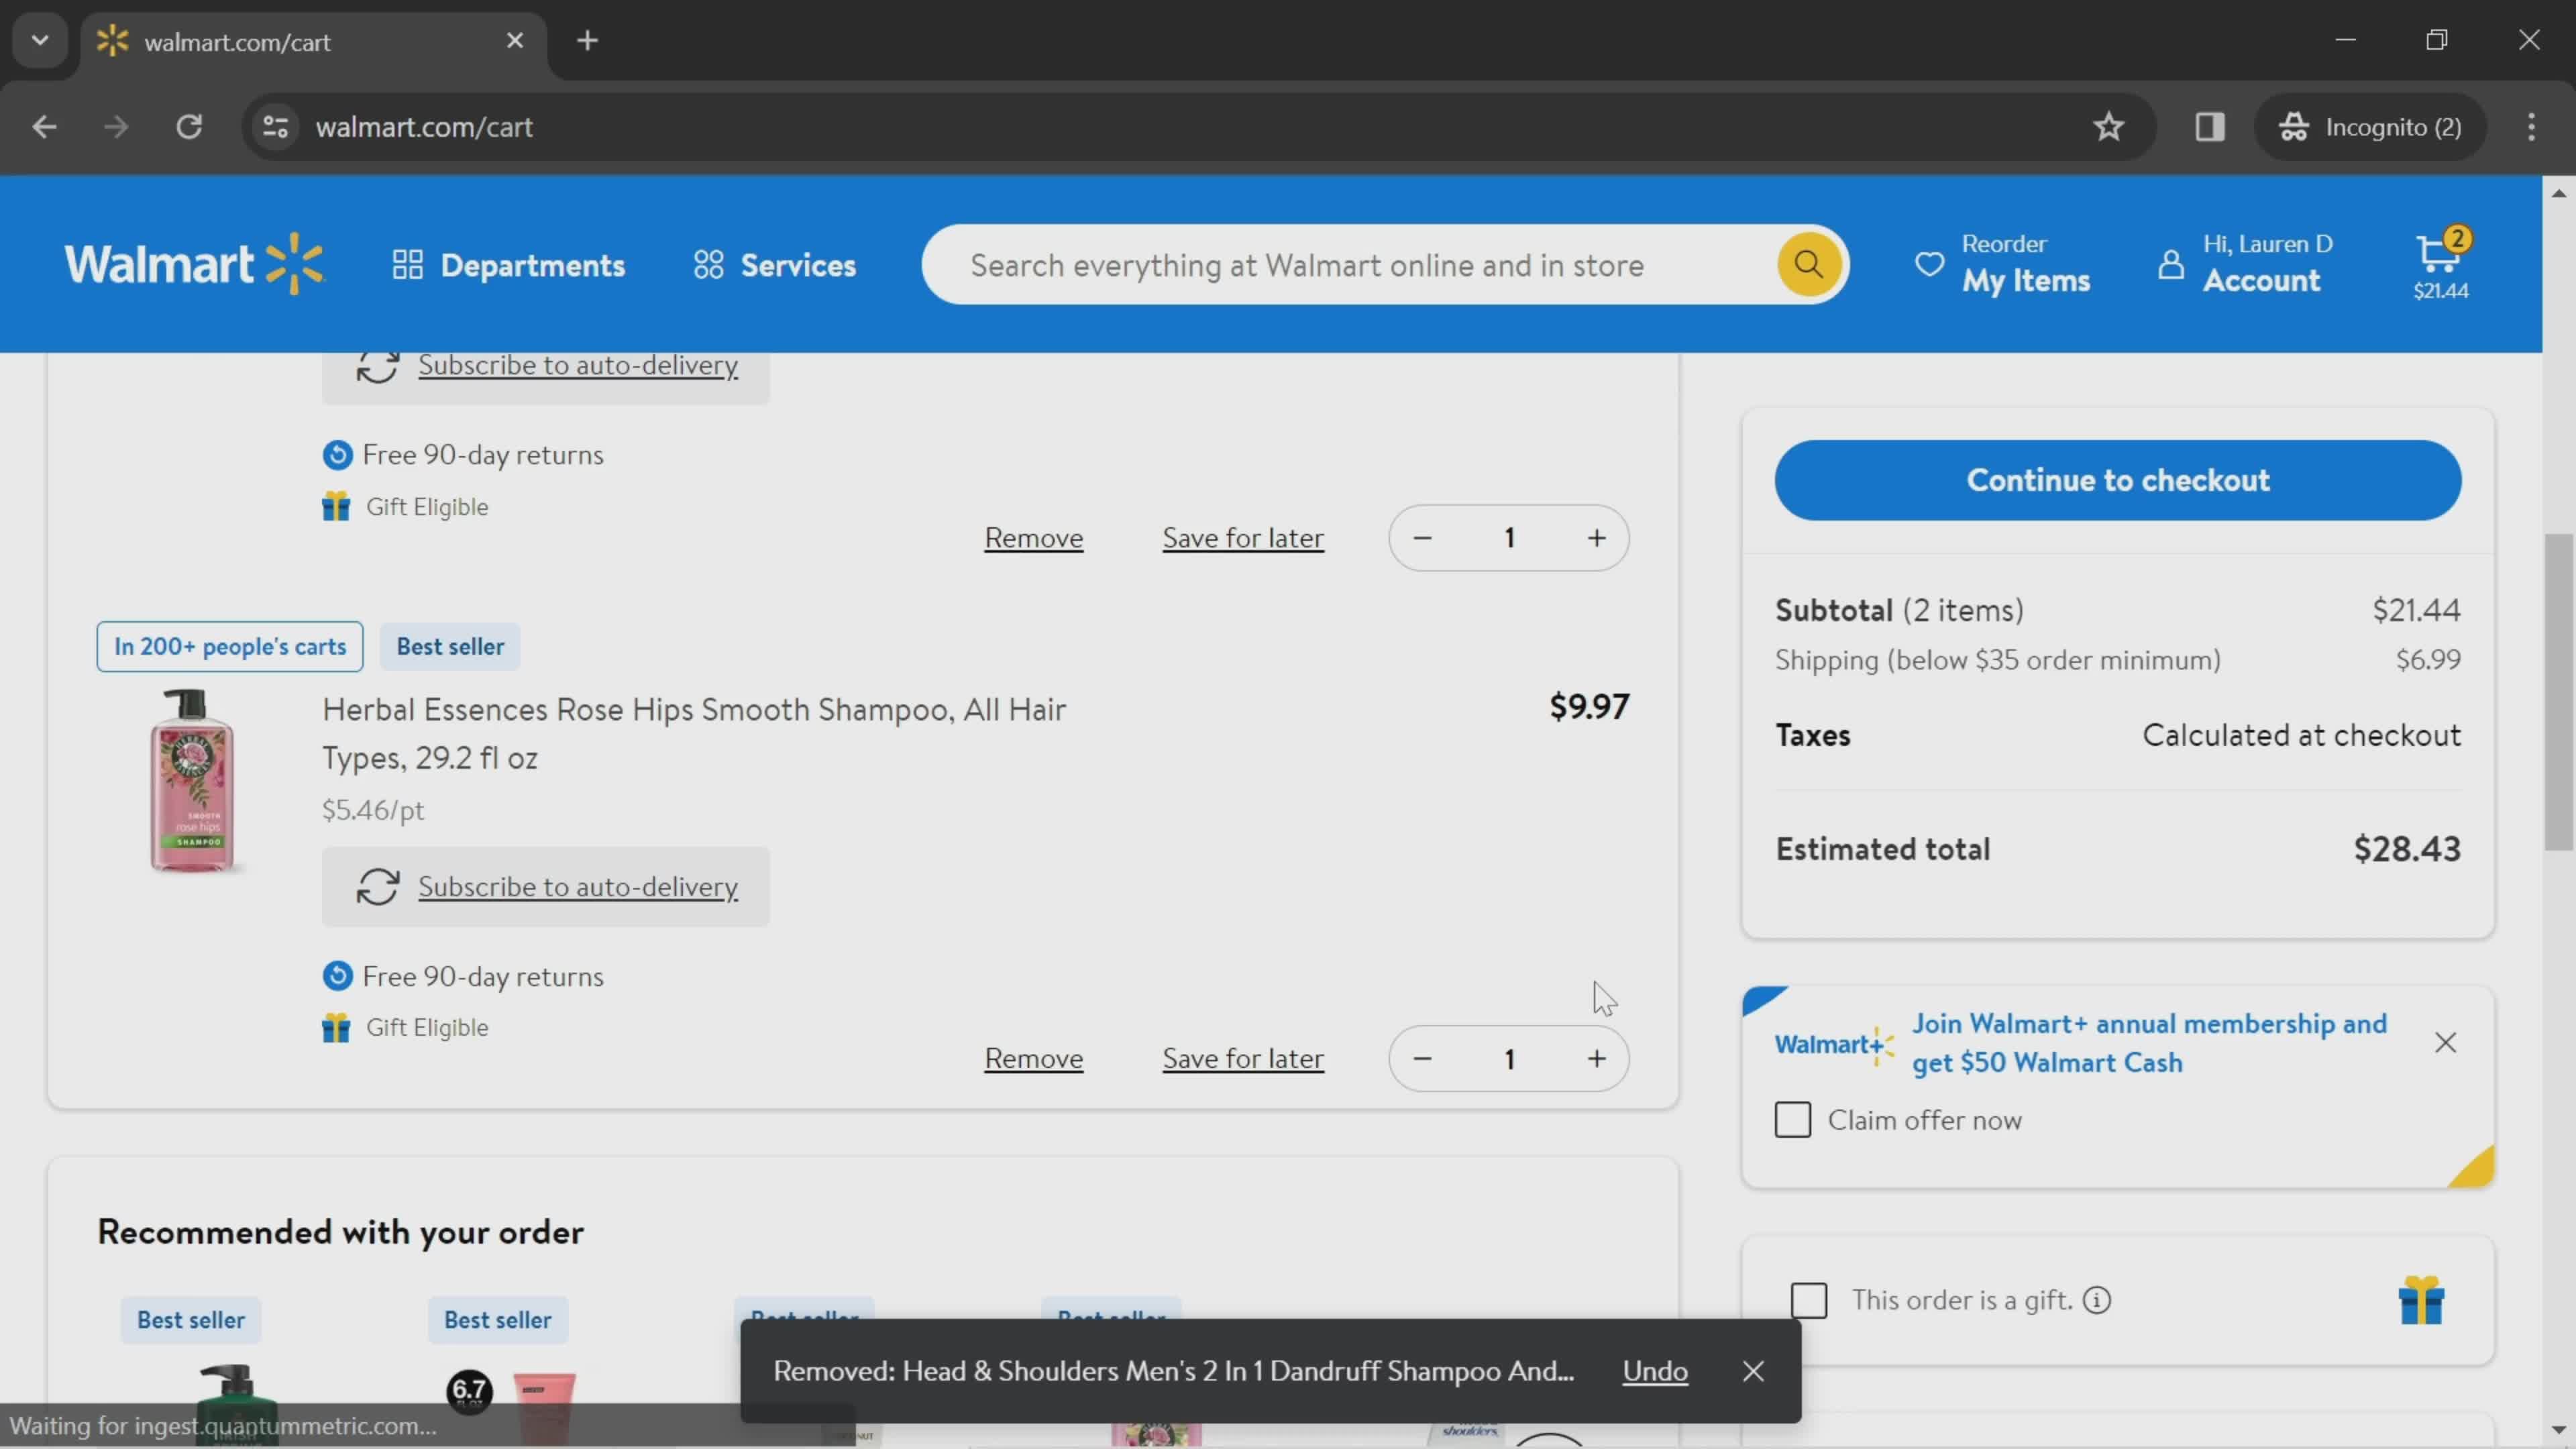Click the Walmart+ logo in offer card
Viewport: 2576px width, 1449px height.
pos(1835,1045)
